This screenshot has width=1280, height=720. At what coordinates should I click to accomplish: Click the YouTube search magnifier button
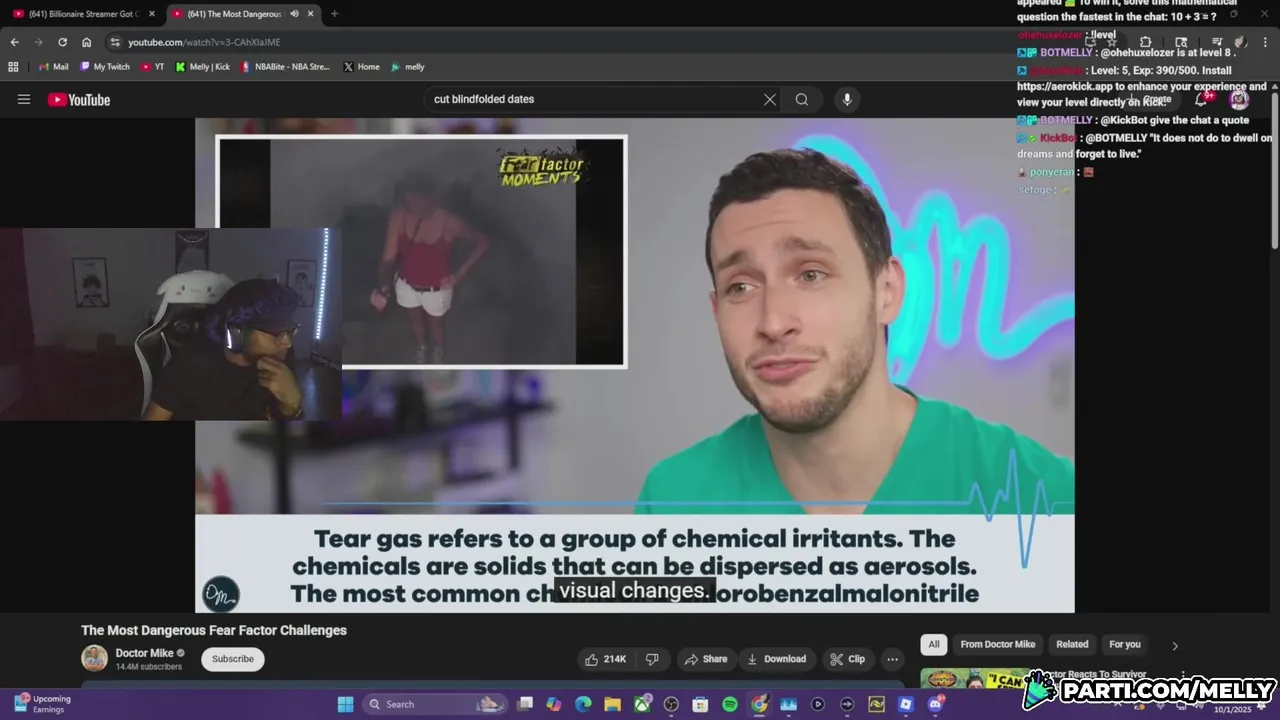click(802, 99)
